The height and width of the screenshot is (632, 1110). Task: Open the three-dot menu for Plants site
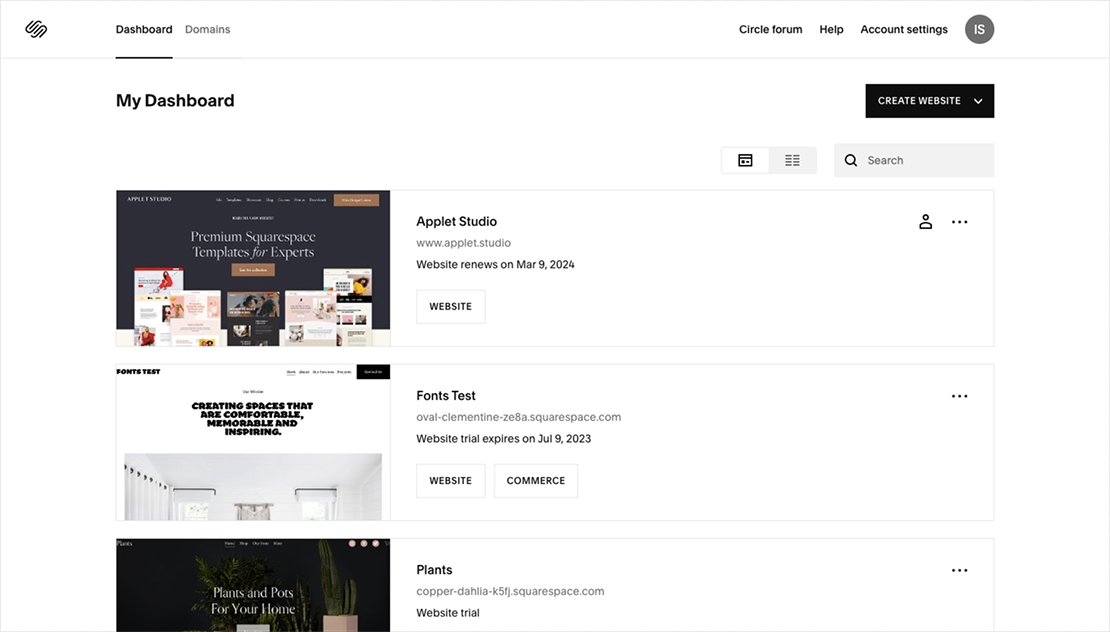point(960,569)
